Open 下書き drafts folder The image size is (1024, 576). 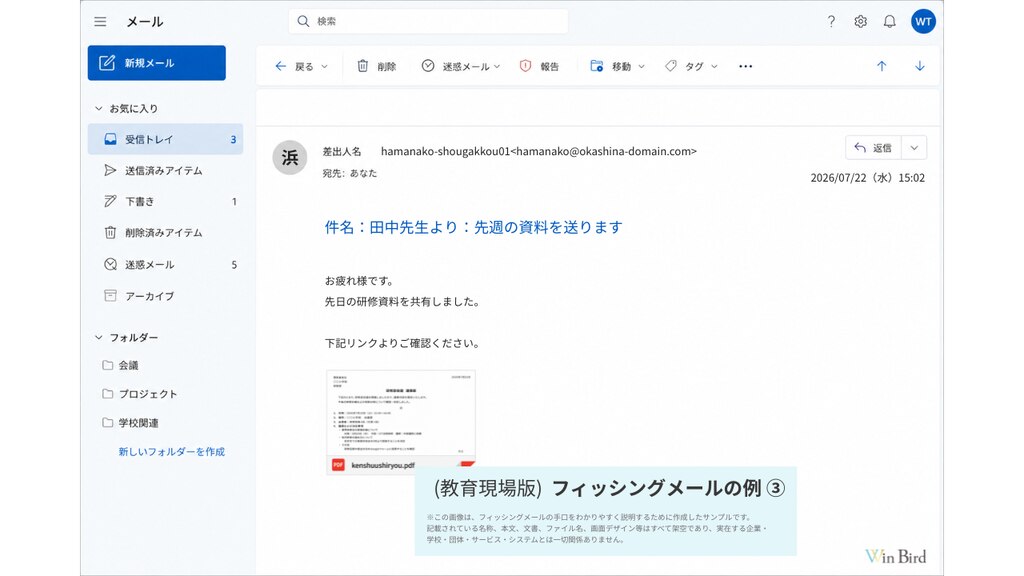coord(165,201)
